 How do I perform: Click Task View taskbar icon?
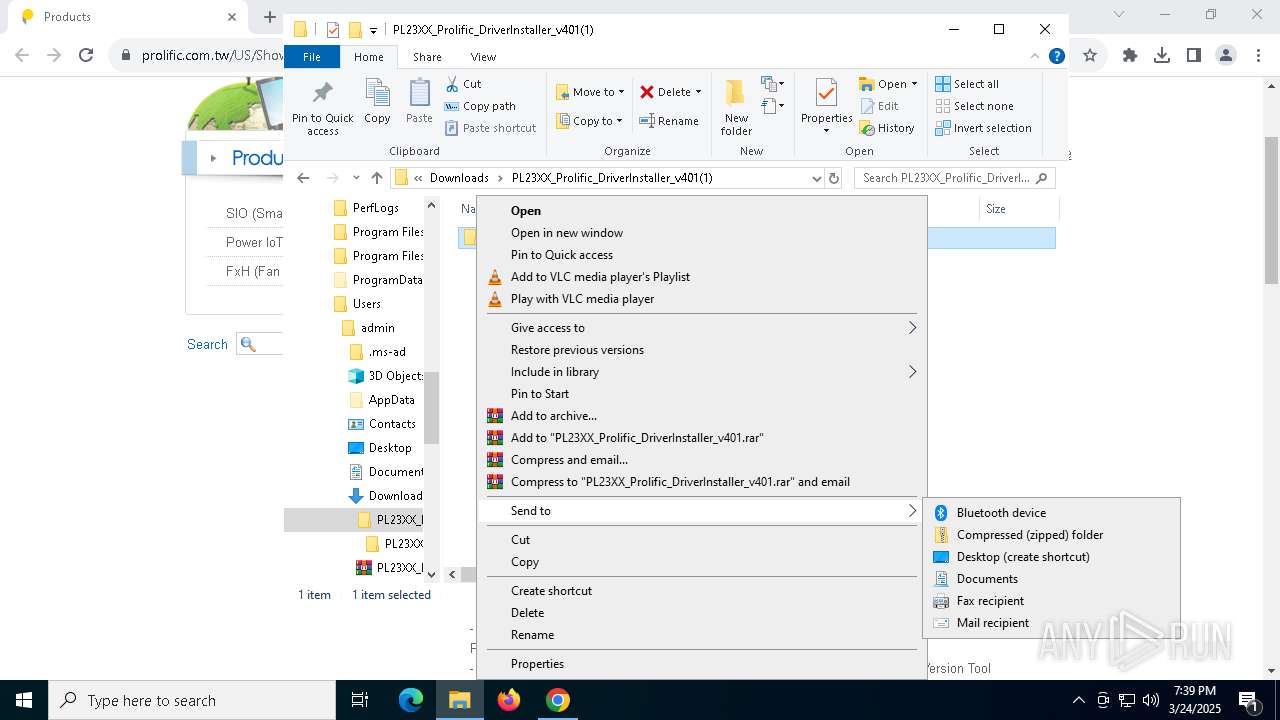click(360, 700)
